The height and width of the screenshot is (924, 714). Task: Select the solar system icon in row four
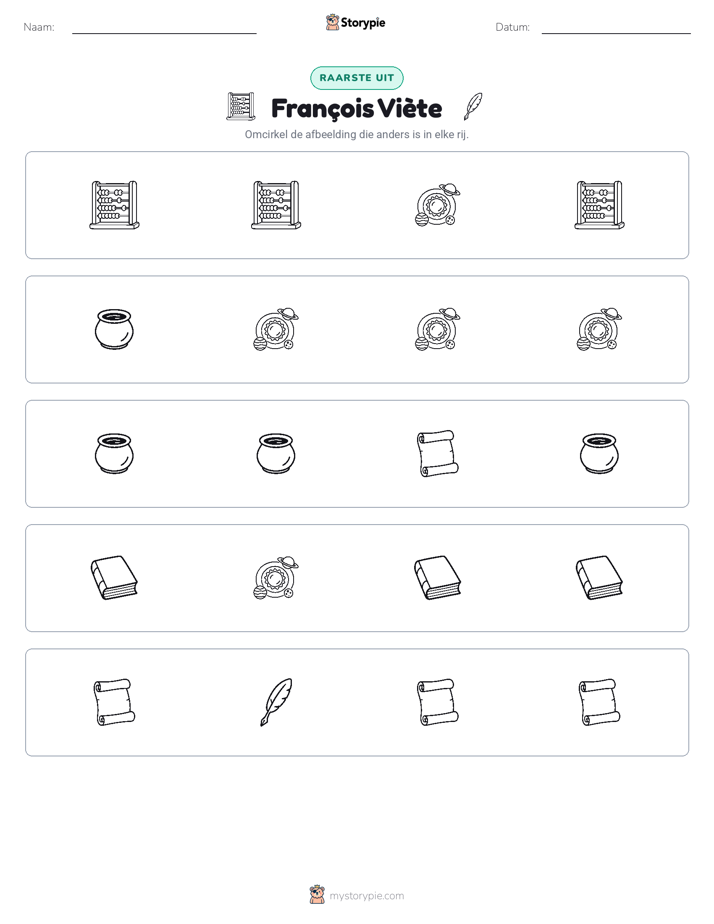pyautogui.click(x=276, y=578)
